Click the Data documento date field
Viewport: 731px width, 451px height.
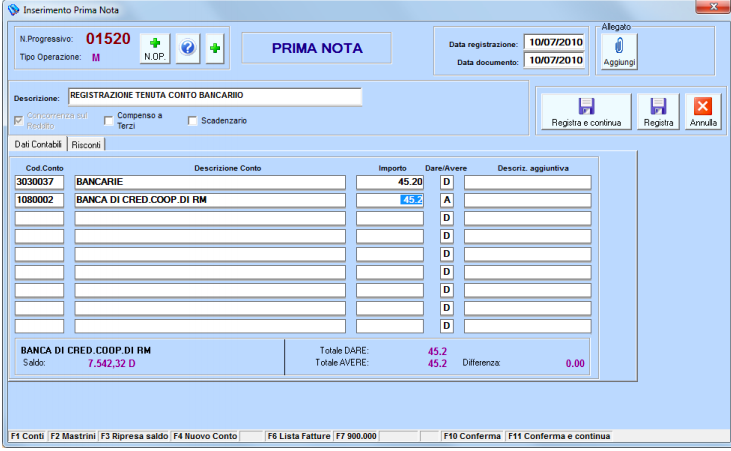pyautogui.click(x=555, y=60)
